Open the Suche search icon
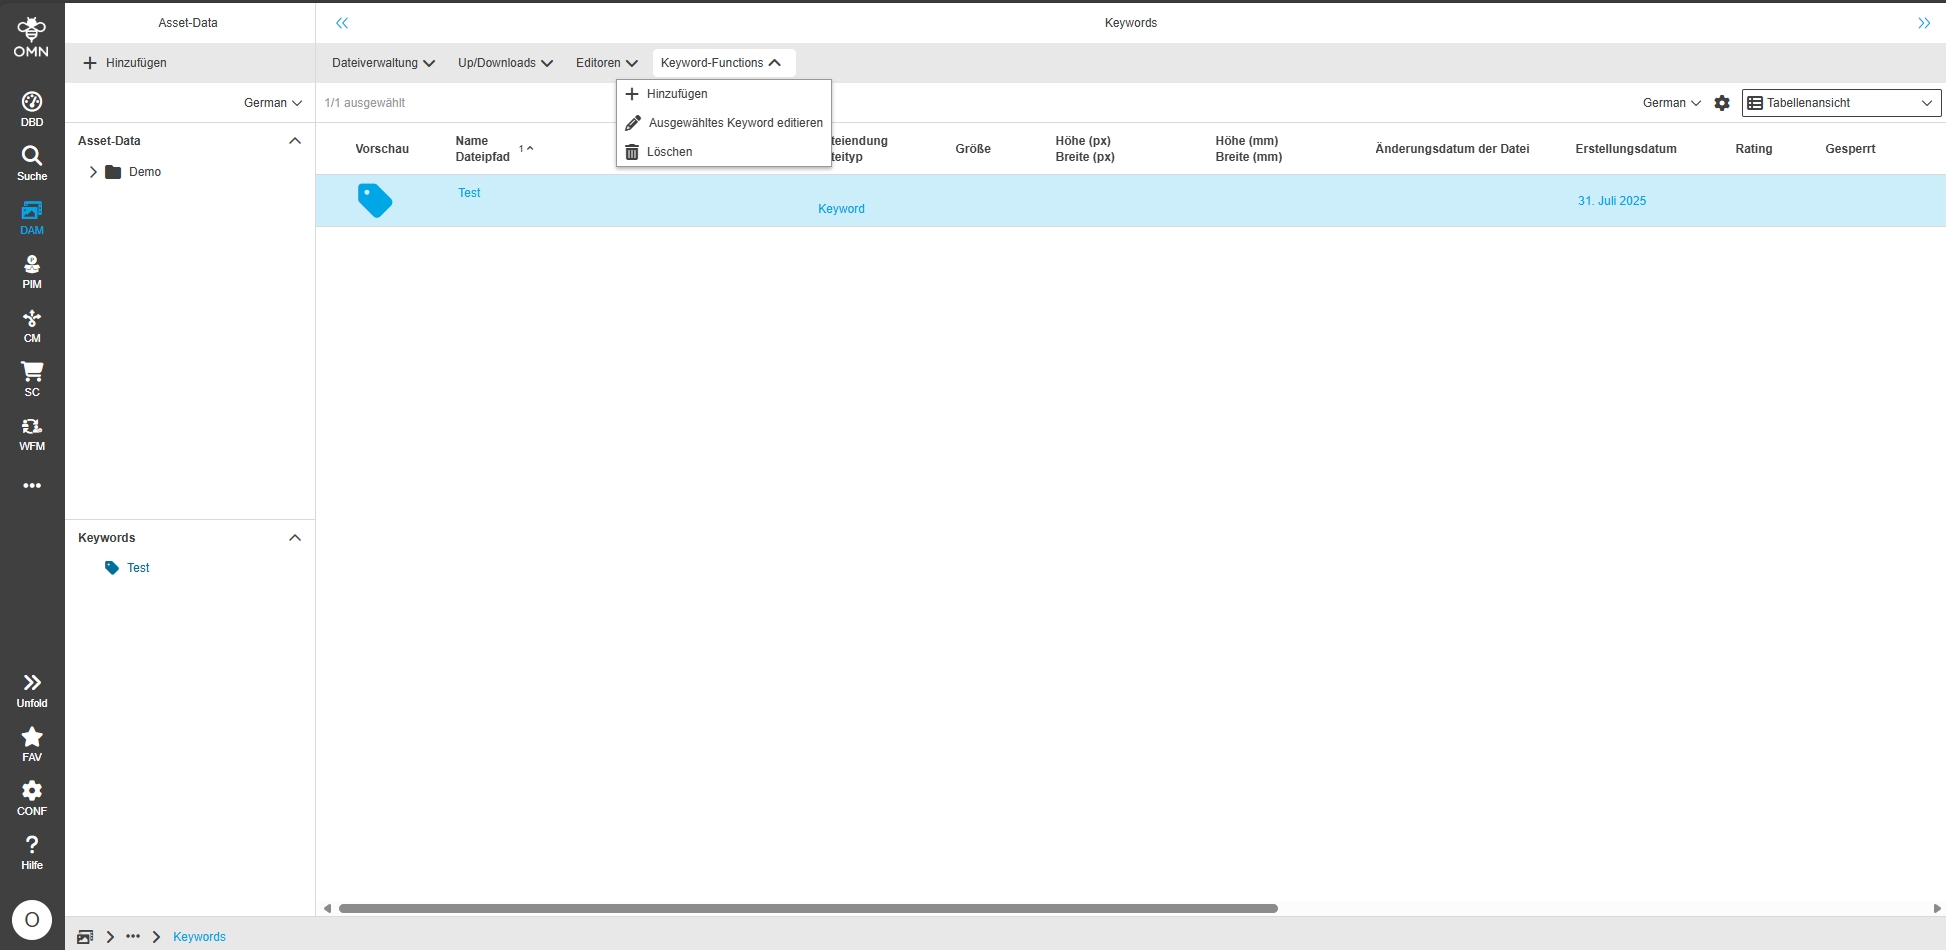The image size is (1946, 950). [x=32, y=162]
